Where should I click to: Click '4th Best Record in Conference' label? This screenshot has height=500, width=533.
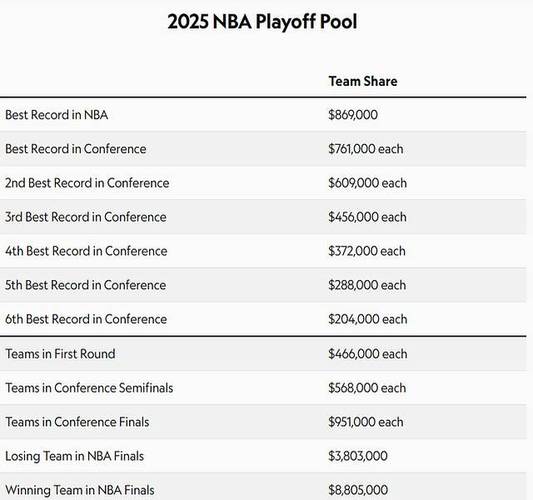(x=86, y=251)
